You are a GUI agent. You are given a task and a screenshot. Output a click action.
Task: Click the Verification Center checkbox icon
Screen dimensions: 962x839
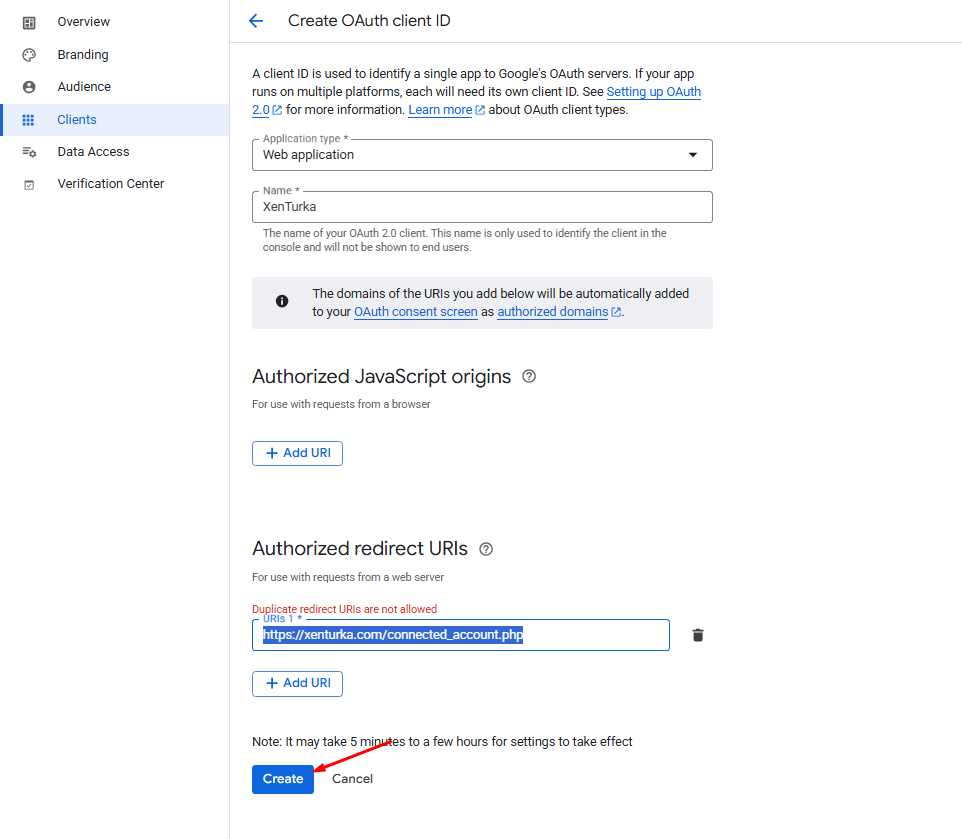click(x=29, y=185)
